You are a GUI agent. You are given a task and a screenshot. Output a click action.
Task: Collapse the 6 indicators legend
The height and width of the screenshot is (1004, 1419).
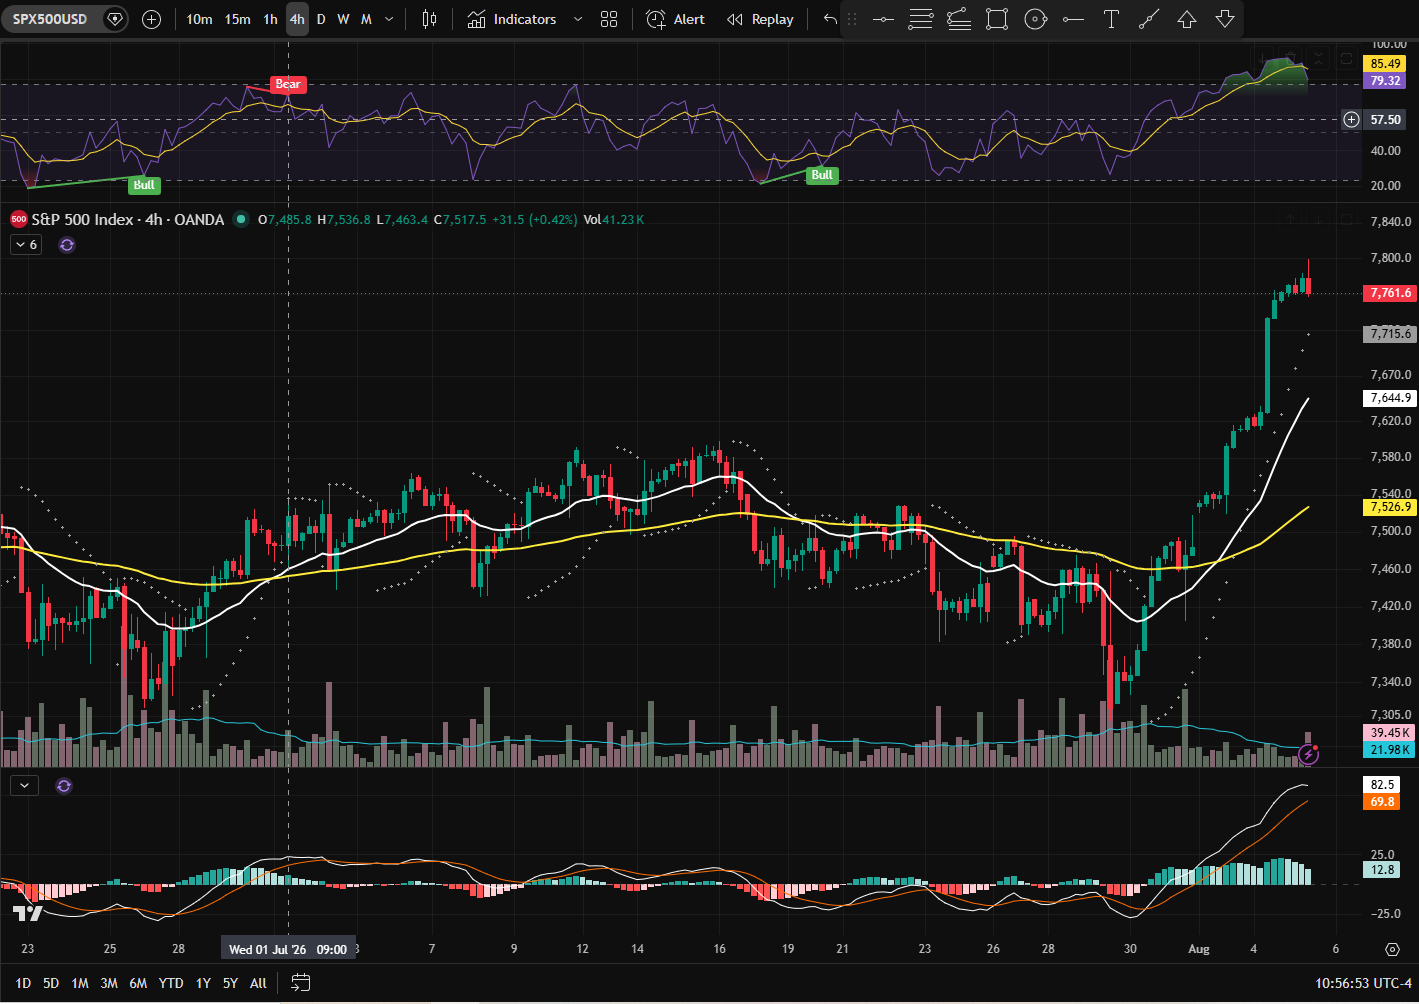(26, 245)
